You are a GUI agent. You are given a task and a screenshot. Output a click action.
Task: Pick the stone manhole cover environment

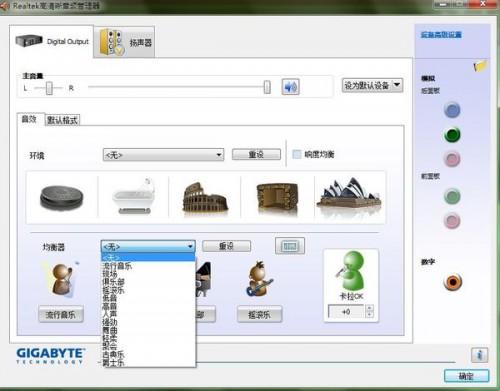coord(61,197)
